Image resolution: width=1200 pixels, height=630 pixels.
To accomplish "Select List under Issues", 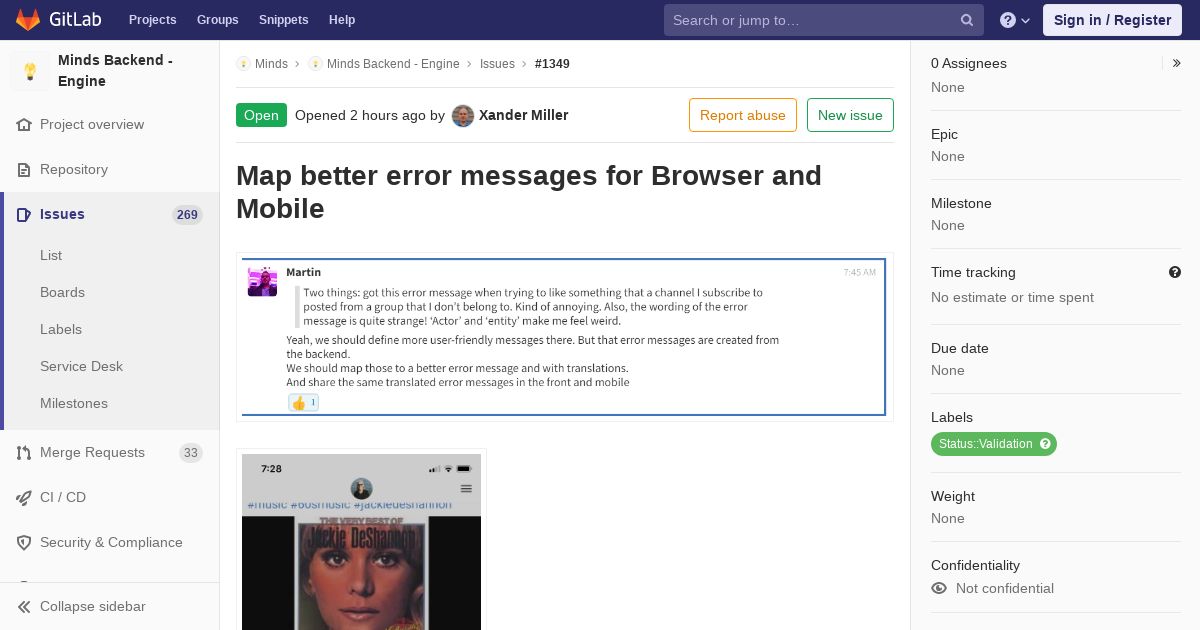I will click(51, 255).
